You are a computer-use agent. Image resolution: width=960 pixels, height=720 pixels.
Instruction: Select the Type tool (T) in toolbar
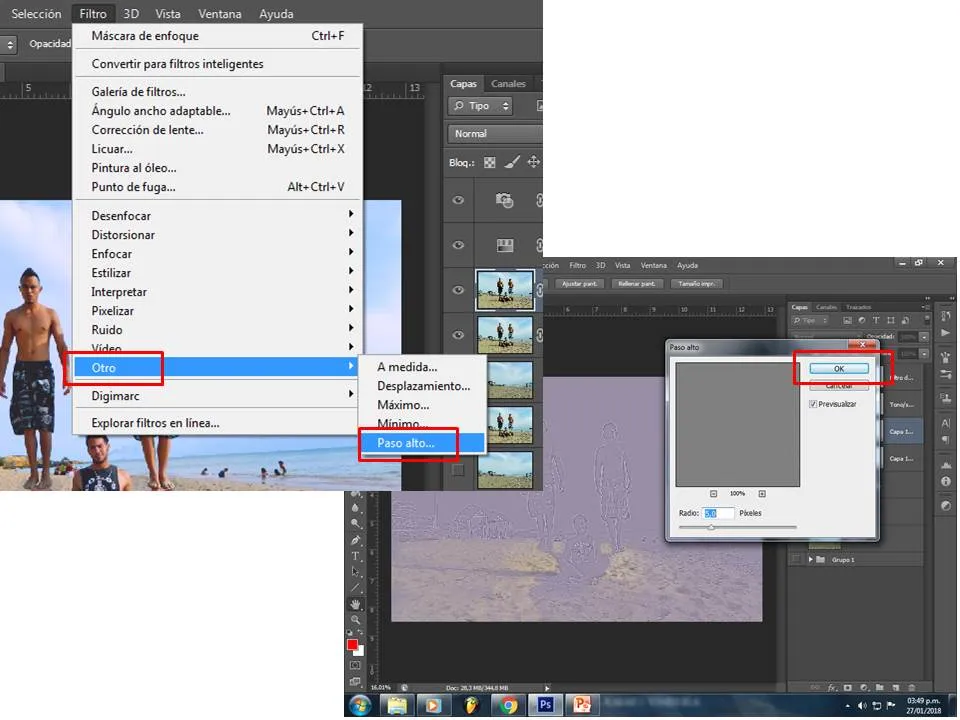[x=355, y=556]
